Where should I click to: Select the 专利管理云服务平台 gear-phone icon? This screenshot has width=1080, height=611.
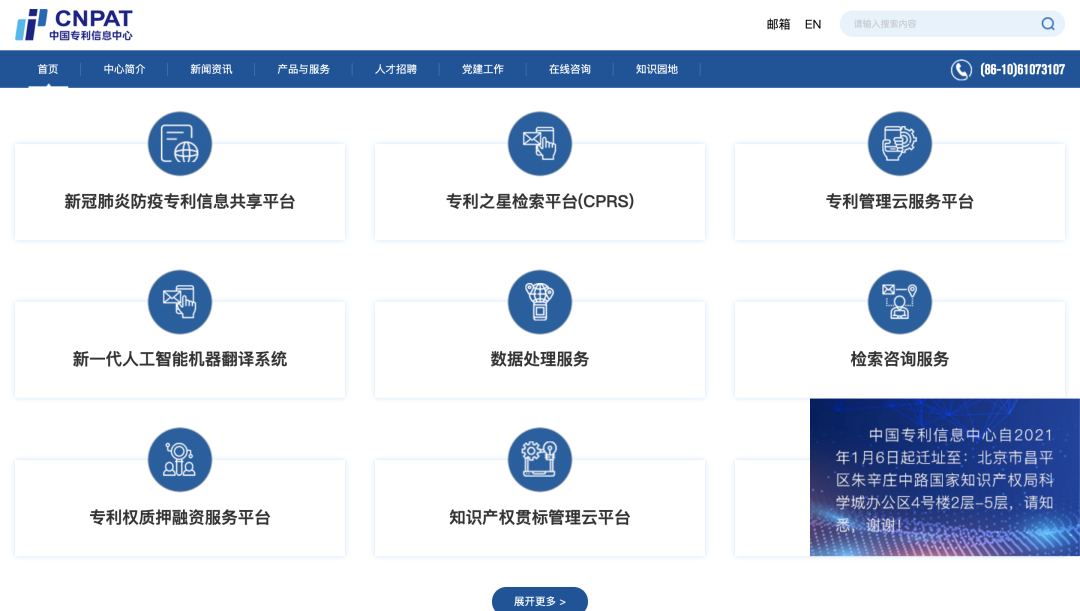(x=899, y=143)
